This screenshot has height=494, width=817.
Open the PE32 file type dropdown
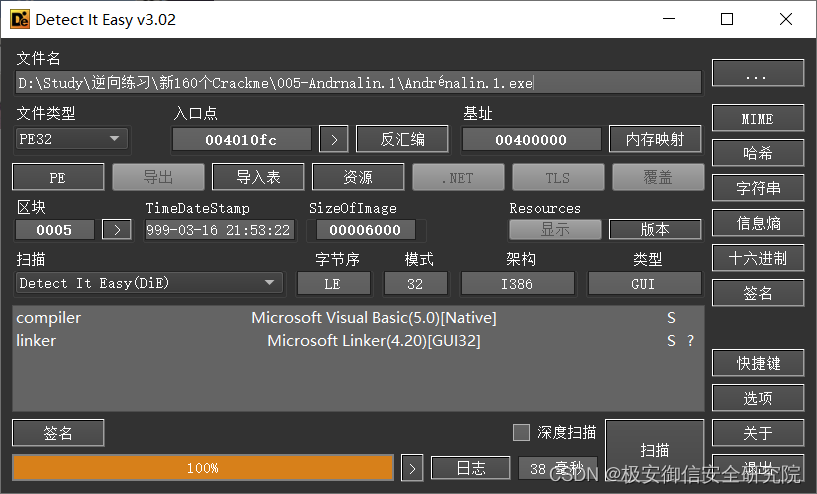click(x=71, y=139)
